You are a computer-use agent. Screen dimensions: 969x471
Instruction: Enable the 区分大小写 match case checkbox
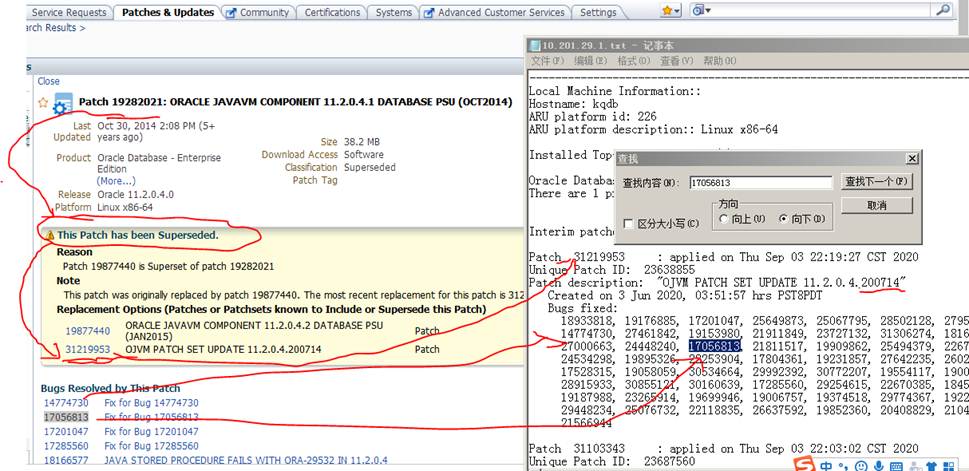628,224
